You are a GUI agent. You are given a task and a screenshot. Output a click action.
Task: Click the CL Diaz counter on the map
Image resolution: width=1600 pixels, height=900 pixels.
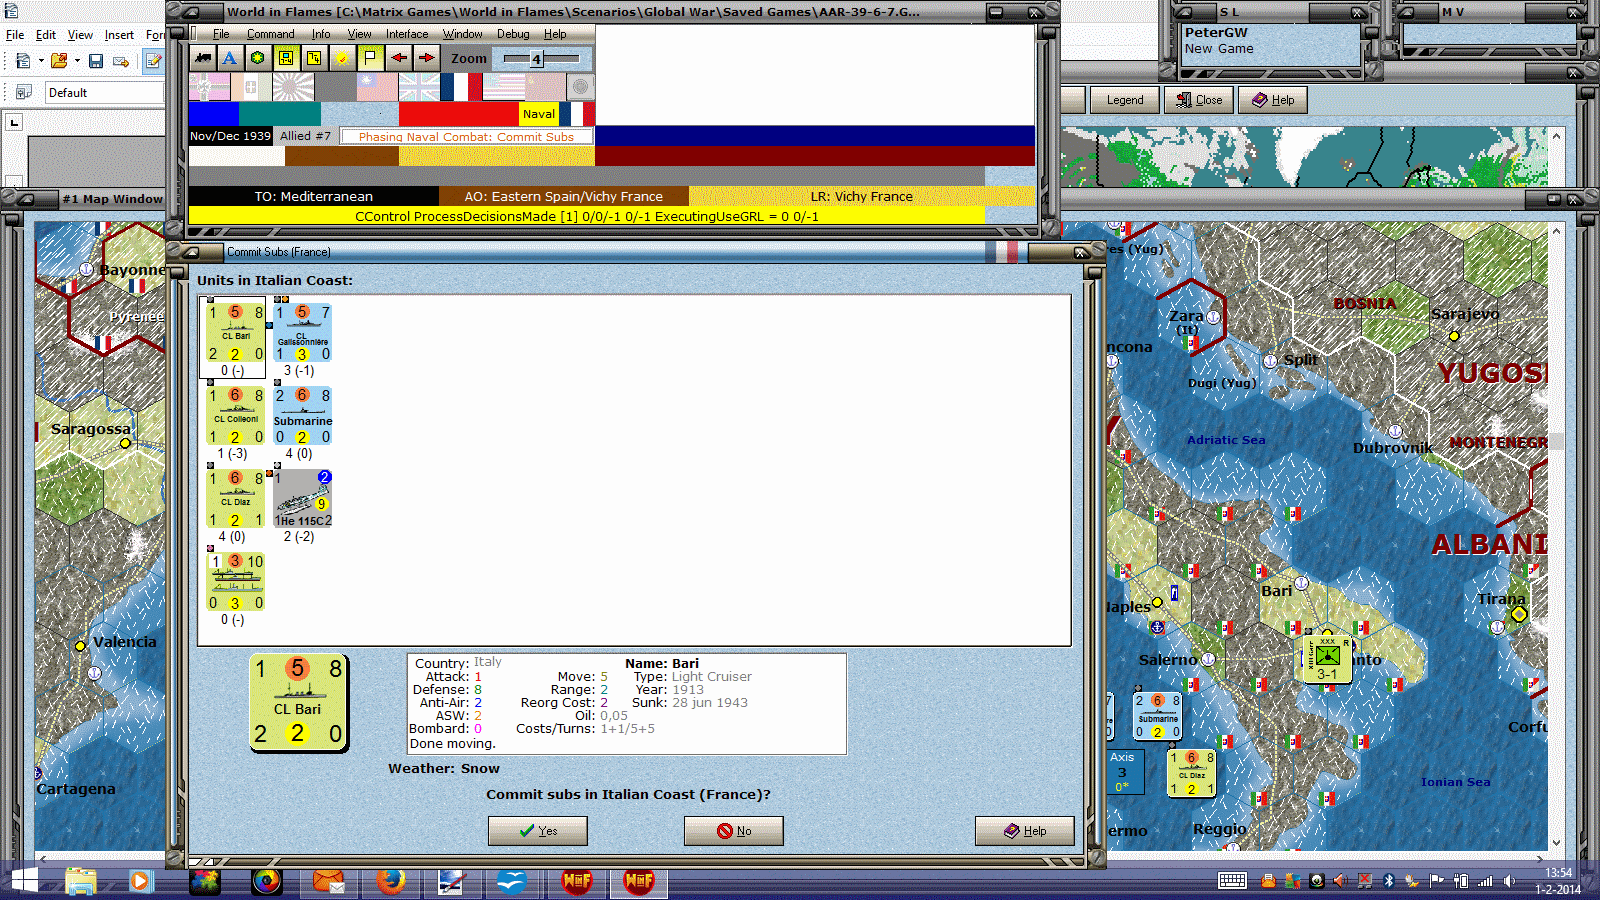tap(1192, 773)
